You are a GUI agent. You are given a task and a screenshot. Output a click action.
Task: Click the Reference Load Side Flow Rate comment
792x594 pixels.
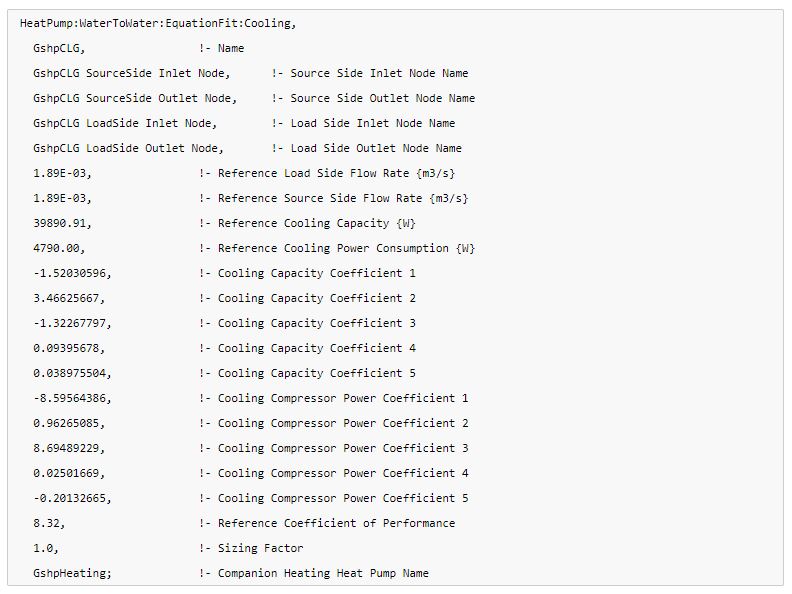(327, 173)
